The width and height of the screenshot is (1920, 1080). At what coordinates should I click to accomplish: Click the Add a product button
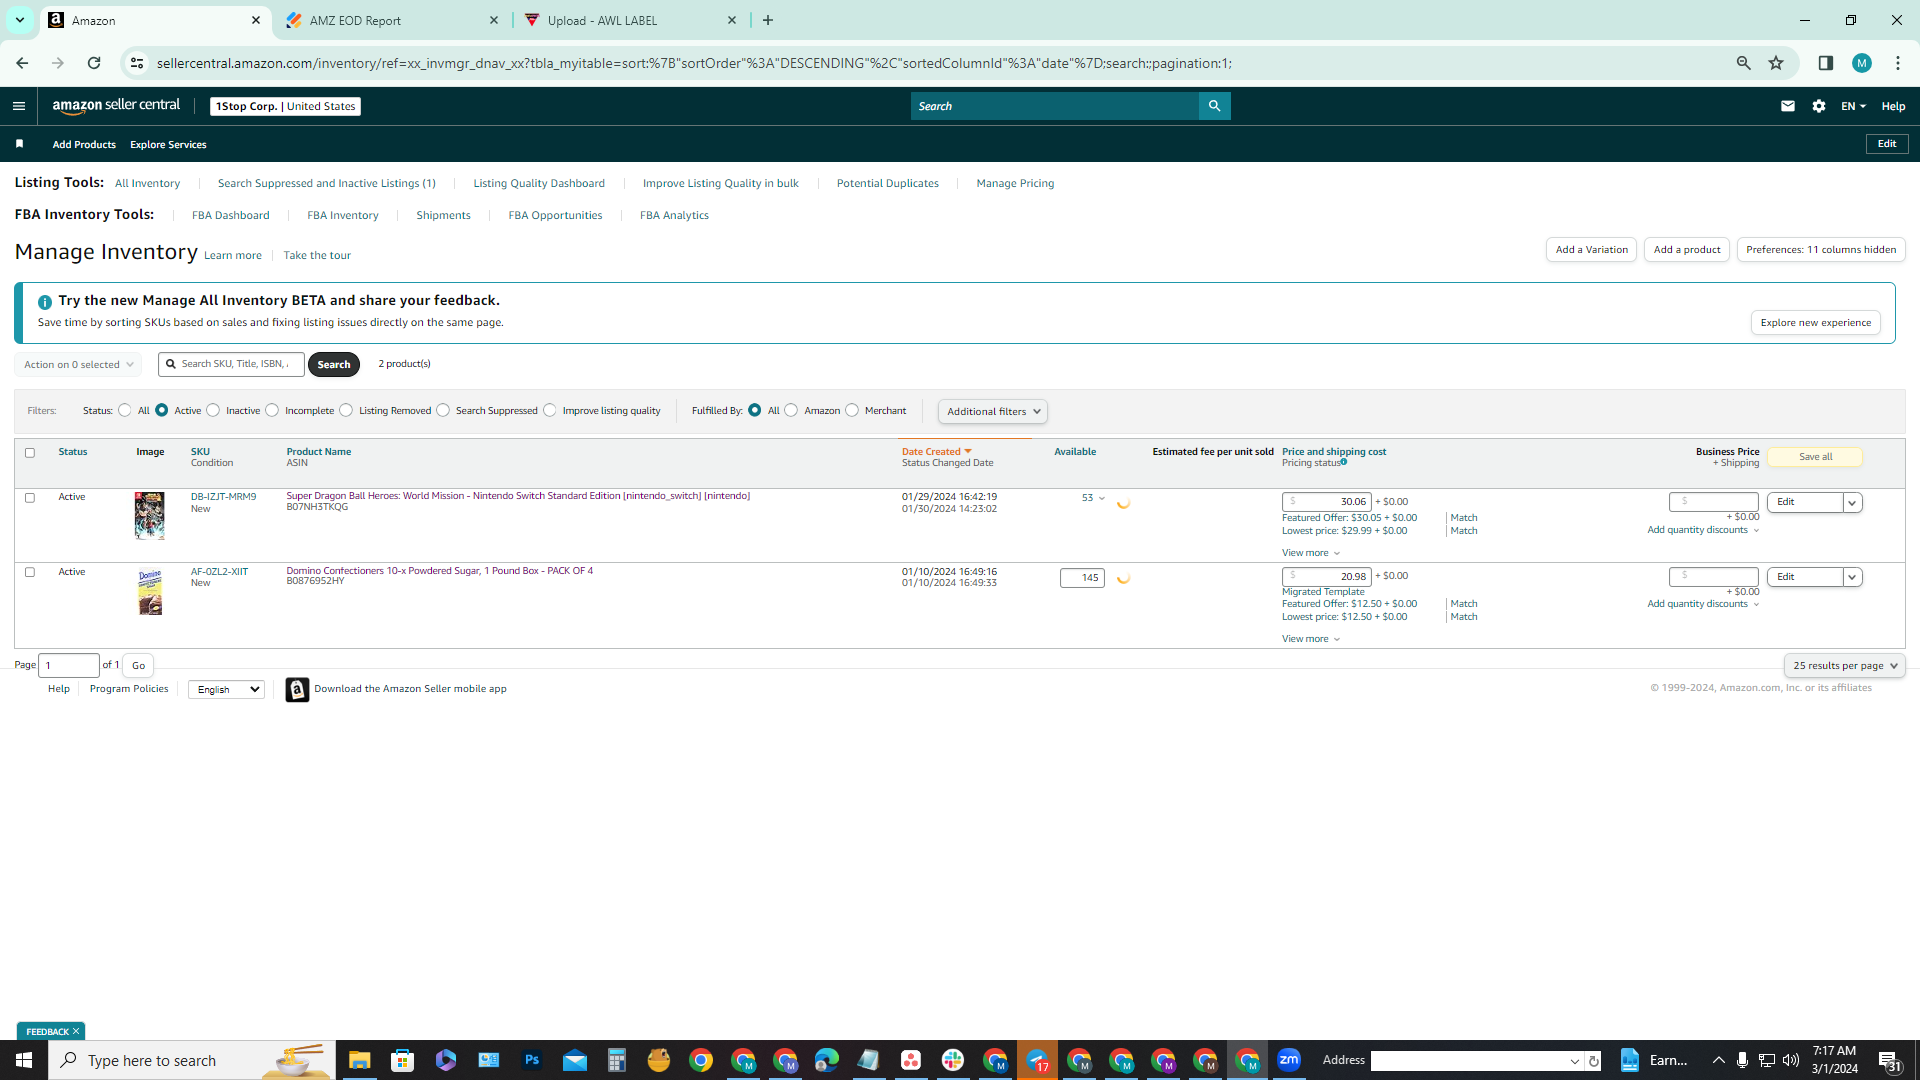click(1687, 250)
